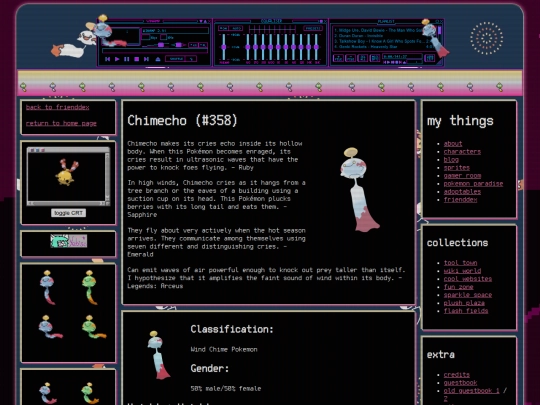Toggle the EQ window button in the player
The image size is (540, 405).
click(x=193, y=45)
